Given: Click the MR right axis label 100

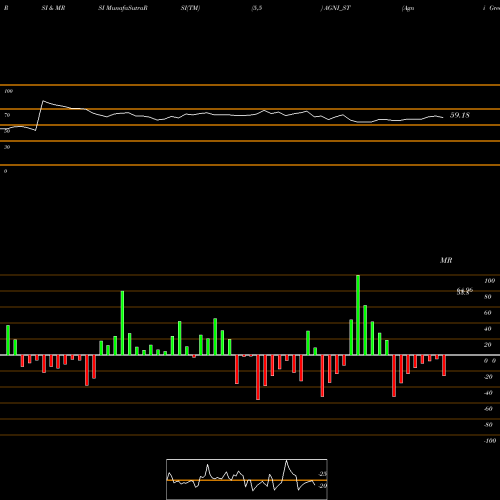Looking at the screenshot, I should pos(489,281).
